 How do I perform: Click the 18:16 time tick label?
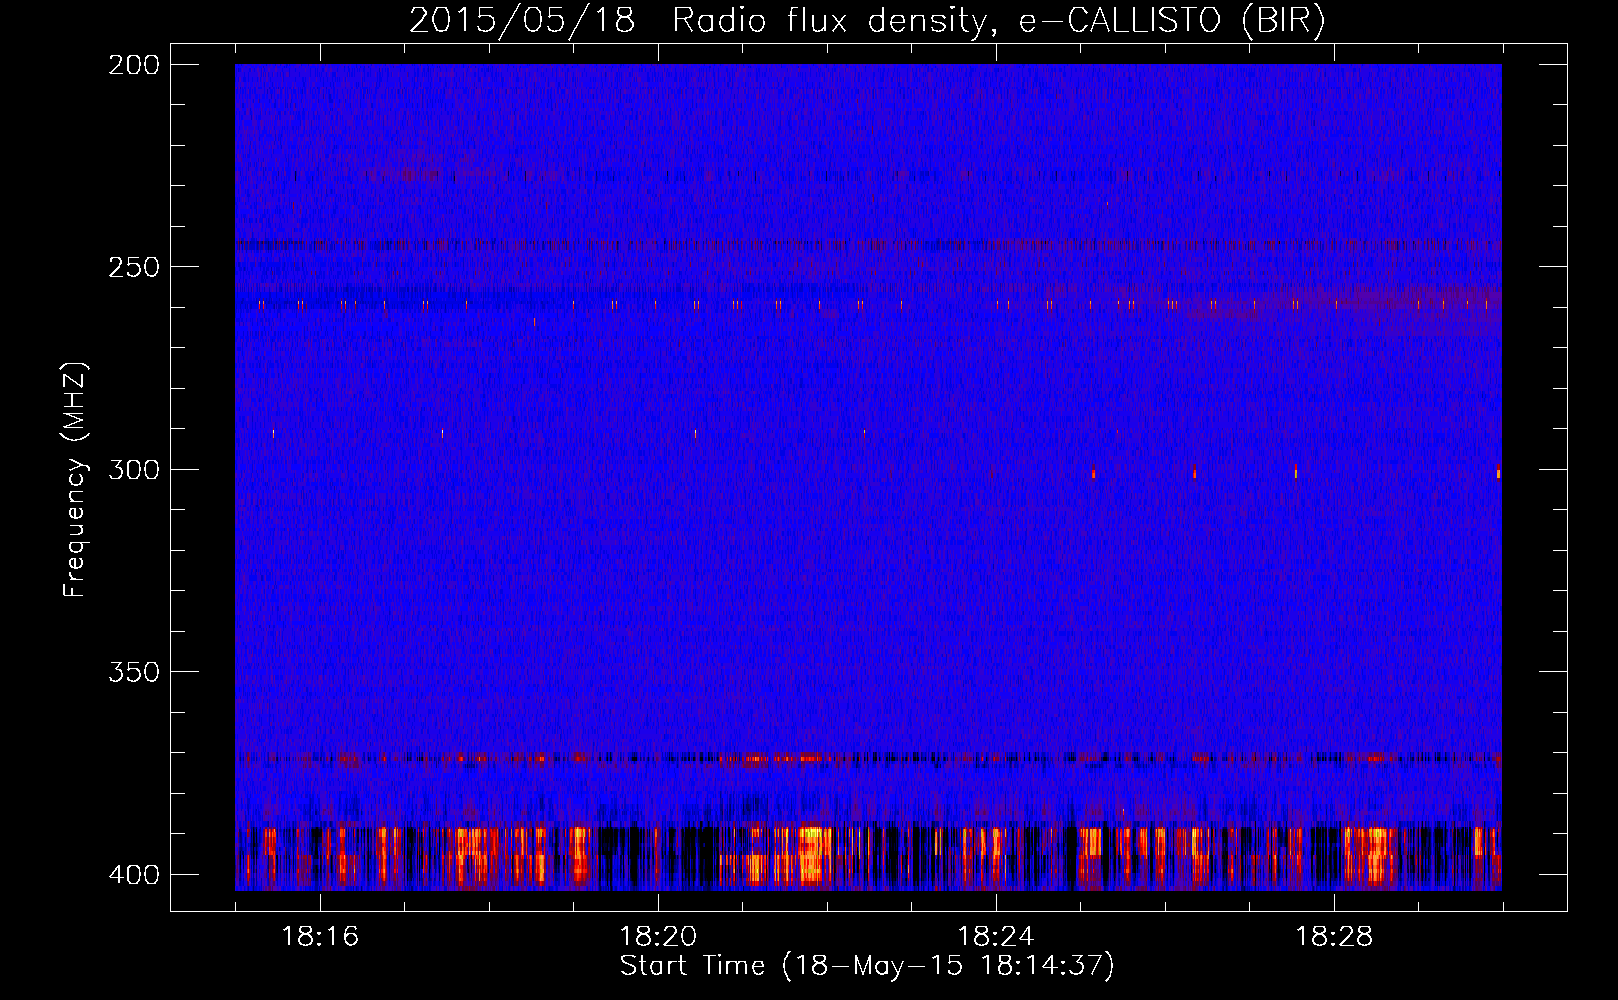coord(320,936)
